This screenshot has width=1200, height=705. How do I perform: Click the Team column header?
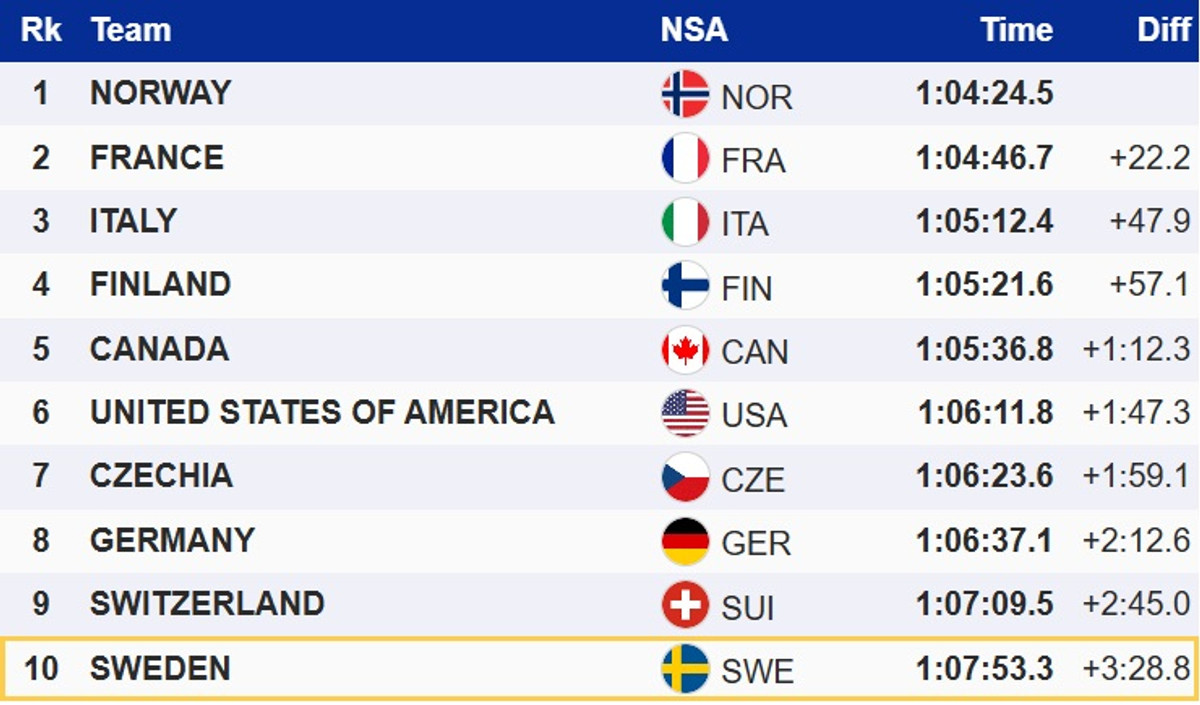tap(130, 30)
